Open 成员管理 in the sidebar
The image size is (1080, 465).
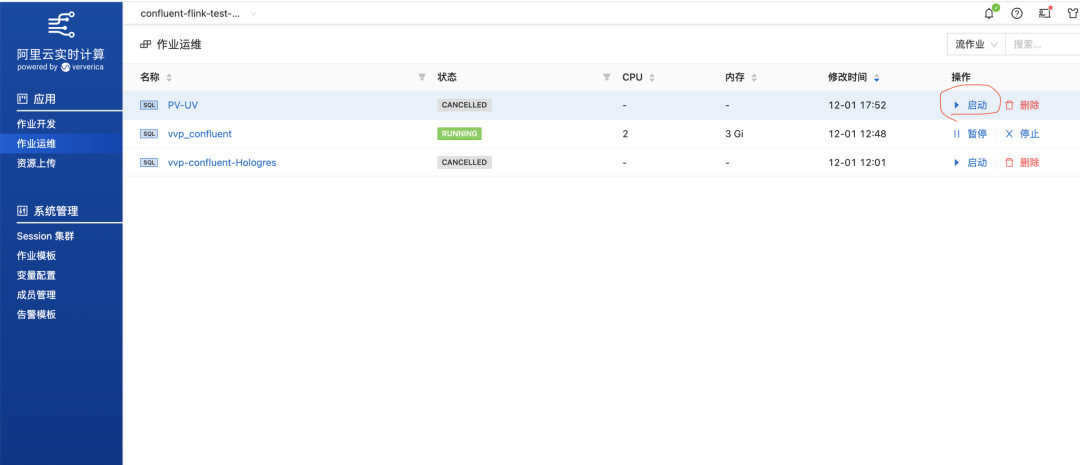[x=37, y=295]
